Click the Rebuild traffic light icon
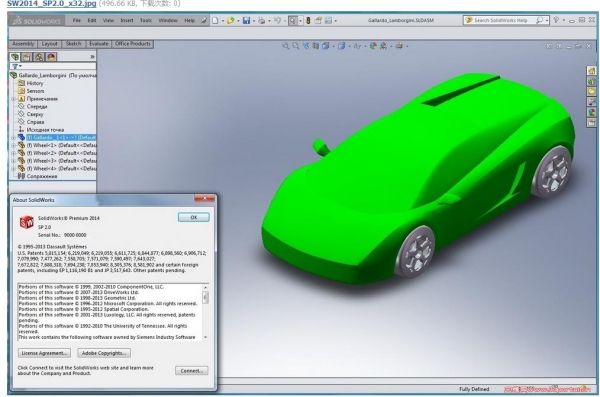The image size is (600, 397). pos(308,20)
